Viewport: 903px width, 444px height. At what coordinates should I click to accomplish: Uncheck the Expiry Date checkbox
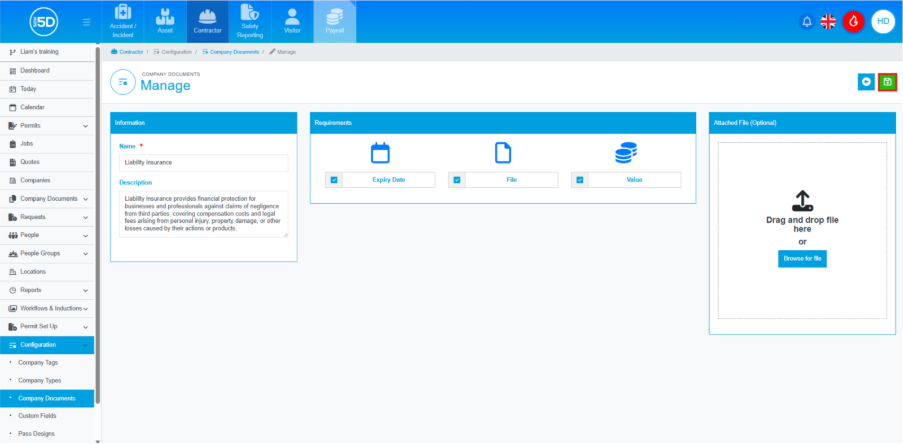click(334, 180)
